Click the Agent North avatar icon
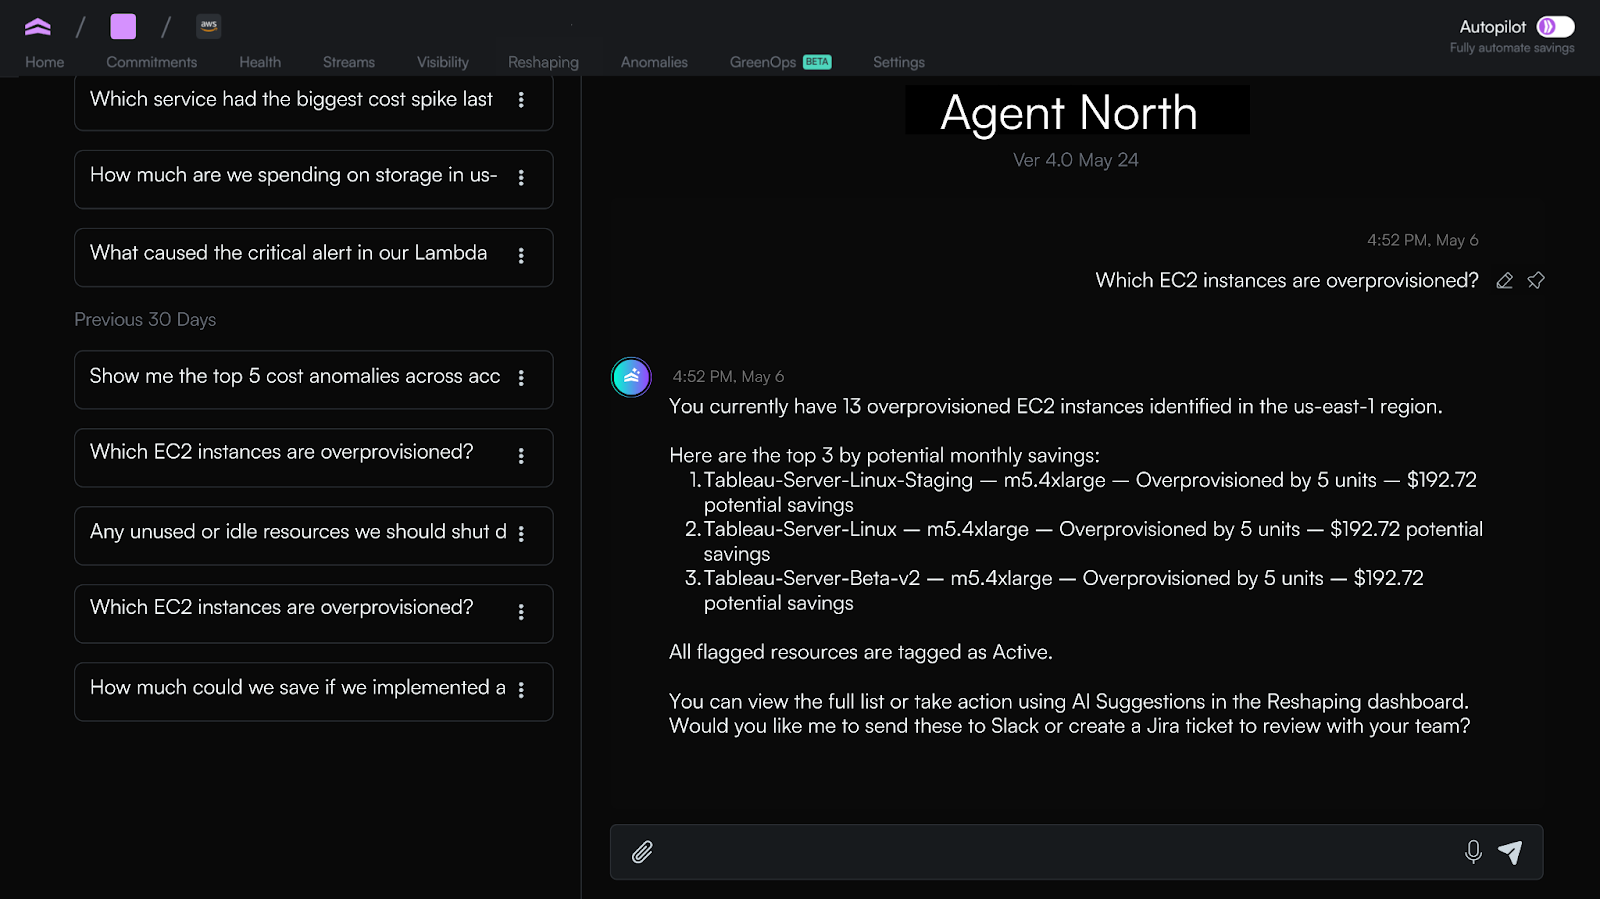The height and width of the screenshot is (899, 1600). 631,377
